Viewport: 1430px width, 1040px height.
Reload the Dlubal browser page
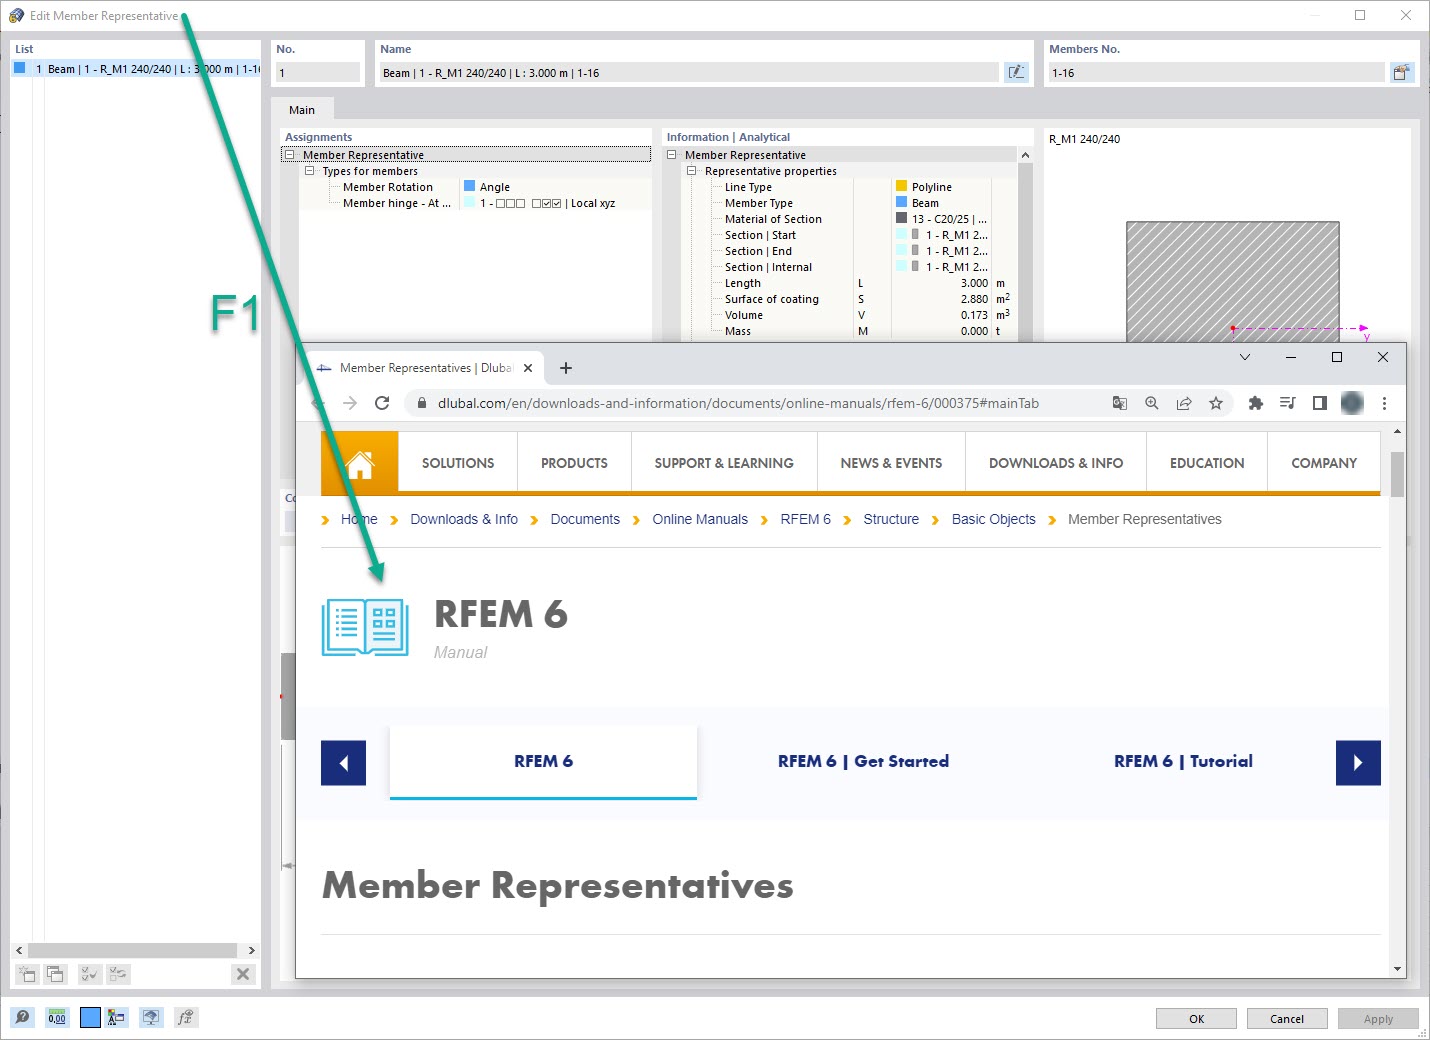coord(382,403)
